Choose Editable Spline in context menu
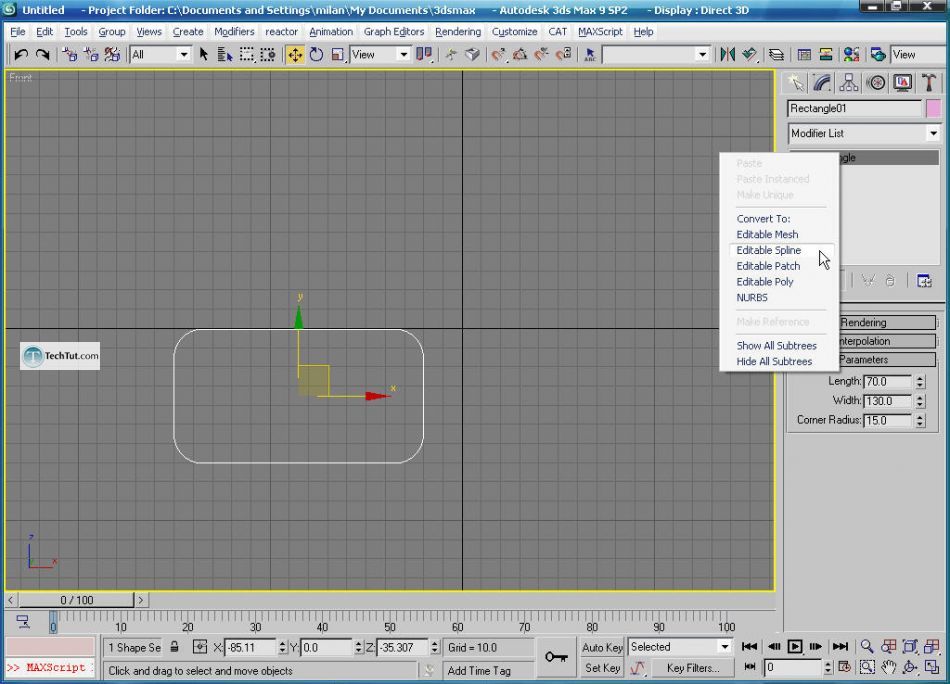This screenshot has height=684, width=950. pyautogui.click(x=768, y=250)
